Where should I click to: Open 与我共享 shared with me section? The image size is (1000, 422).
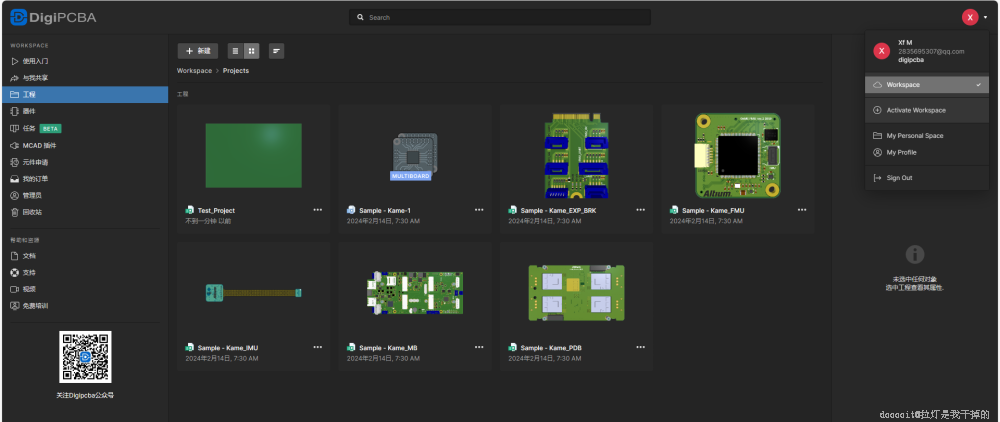point(35,77)
